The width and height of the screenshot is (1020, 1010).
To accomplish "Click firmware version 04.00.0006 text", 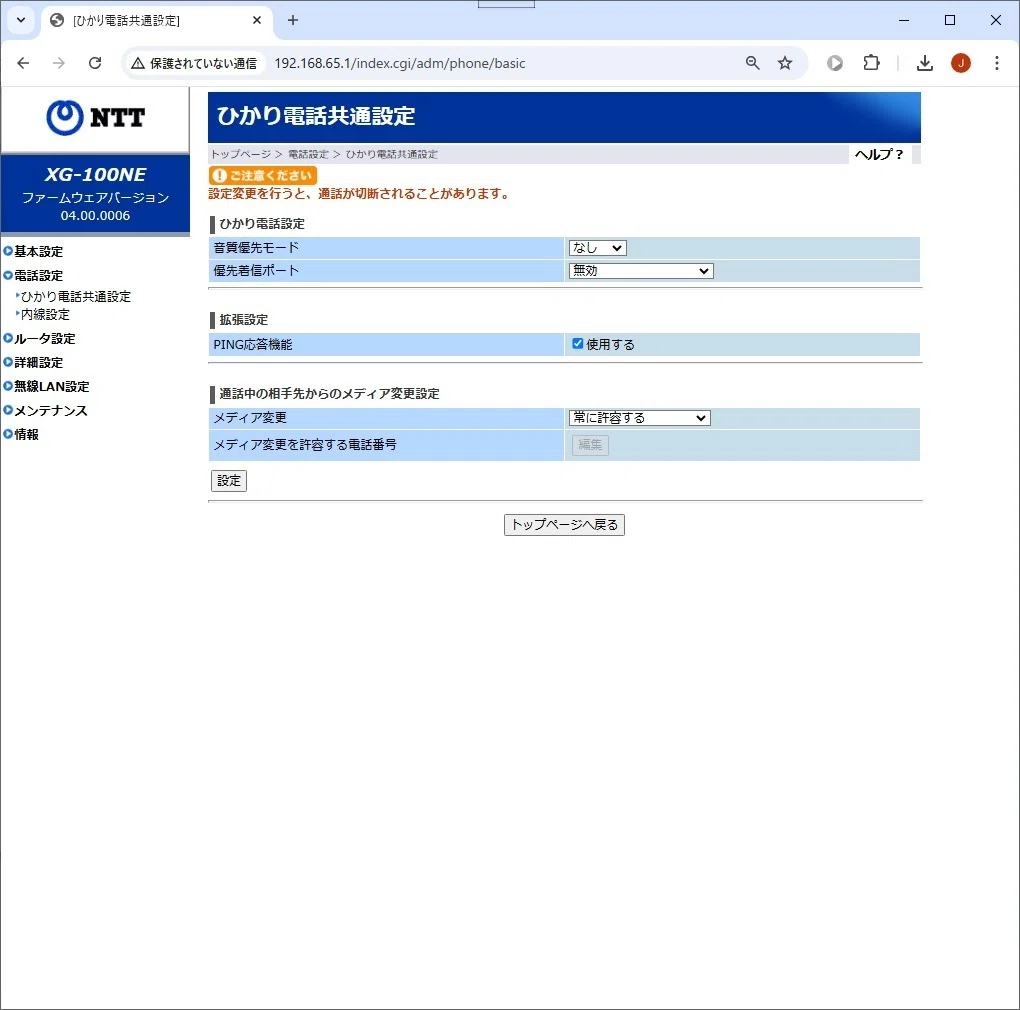I will [96, 215].
